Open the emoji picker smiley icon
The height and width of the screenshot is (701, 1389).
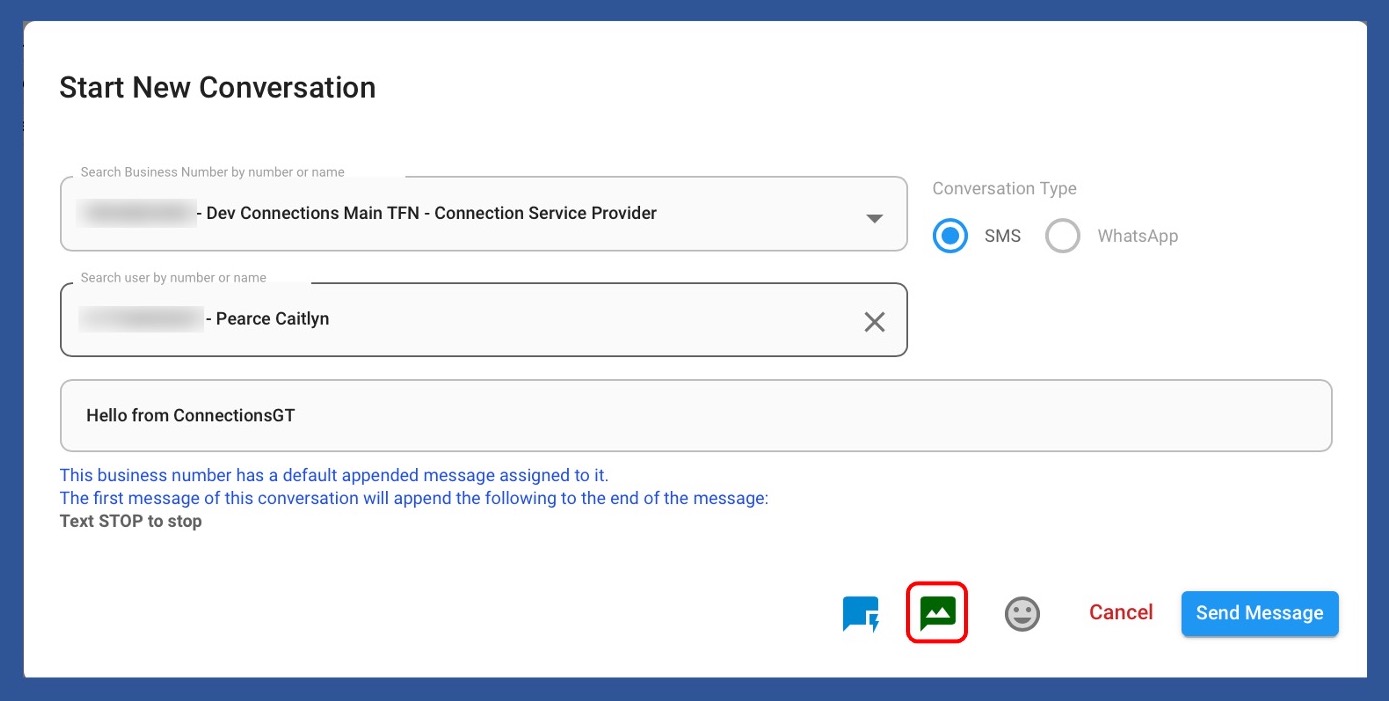tap(1021, 613)
